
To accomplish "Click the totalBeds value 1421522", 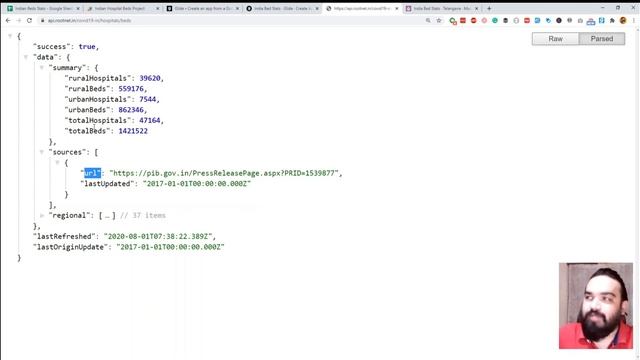I will coord(133,131).
